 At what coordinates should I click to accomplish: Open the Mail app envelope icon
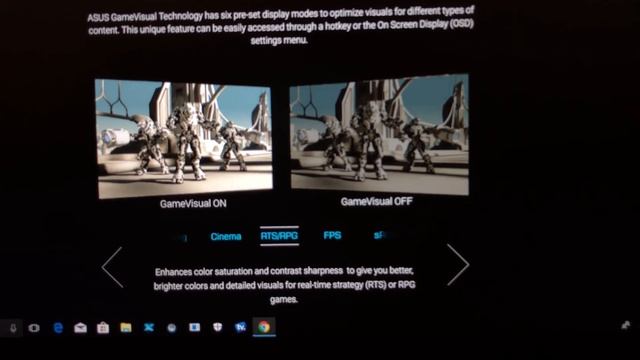coord(80,327)
